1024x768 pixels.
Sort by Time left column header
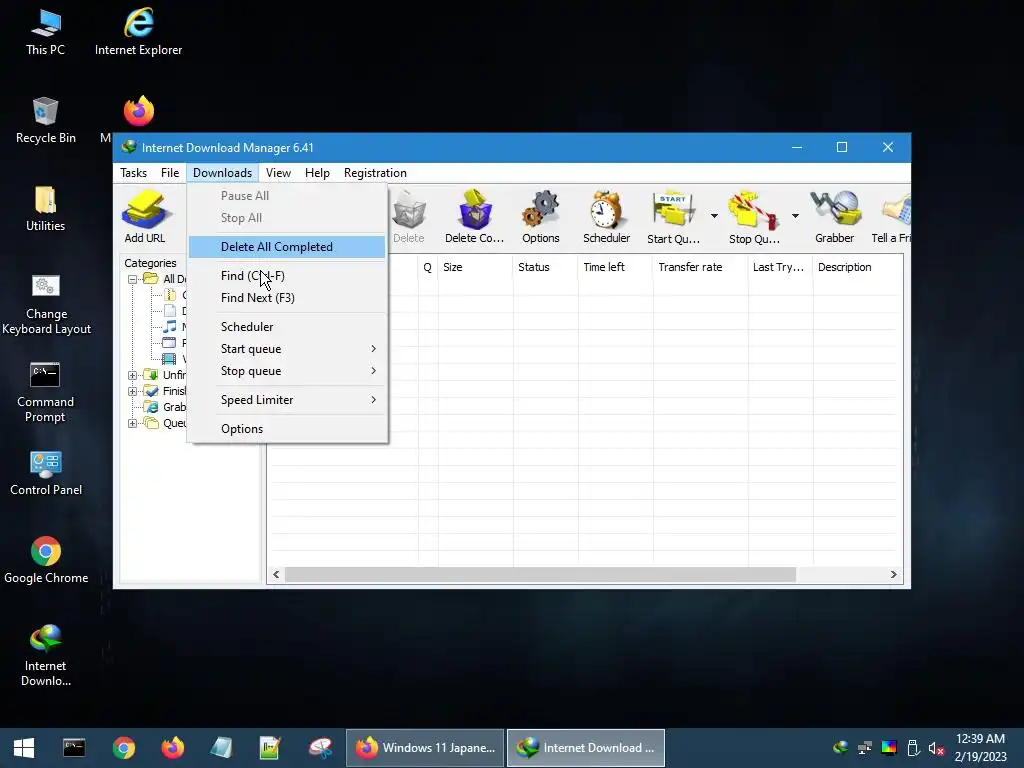(x=615, y=267)
